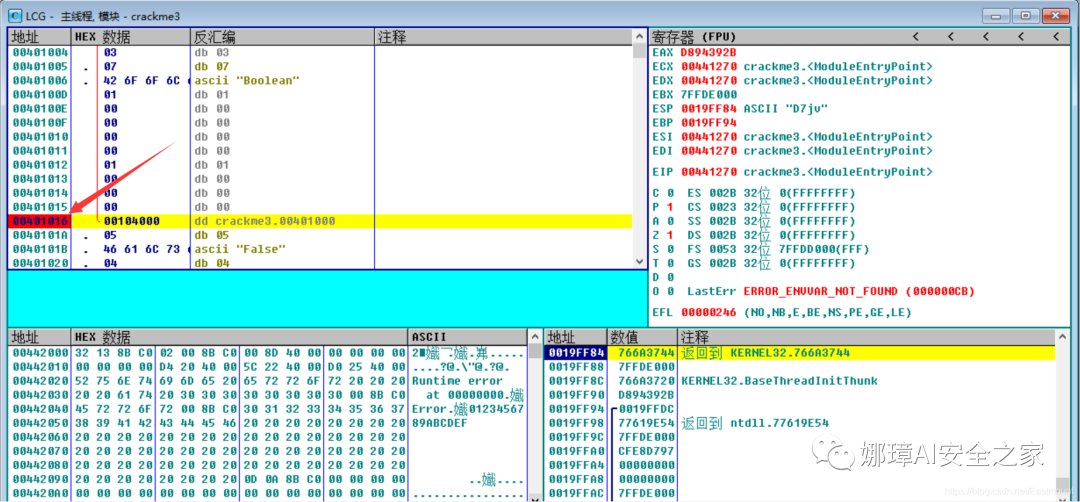1080x502 pixels.
Task: Select dump row at address 00442040
Action: (x=268, y=409)
